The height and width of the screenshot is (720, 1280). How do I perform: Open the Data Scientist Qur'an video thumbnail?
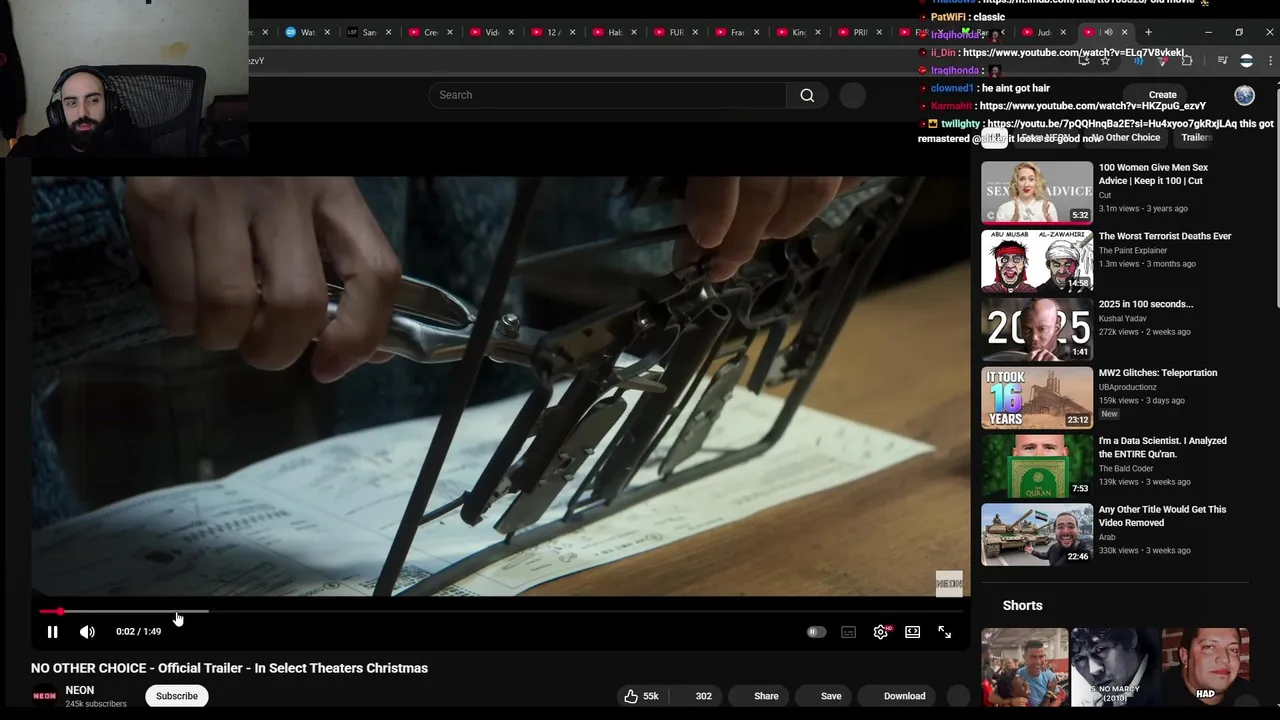pos(1037,466)
